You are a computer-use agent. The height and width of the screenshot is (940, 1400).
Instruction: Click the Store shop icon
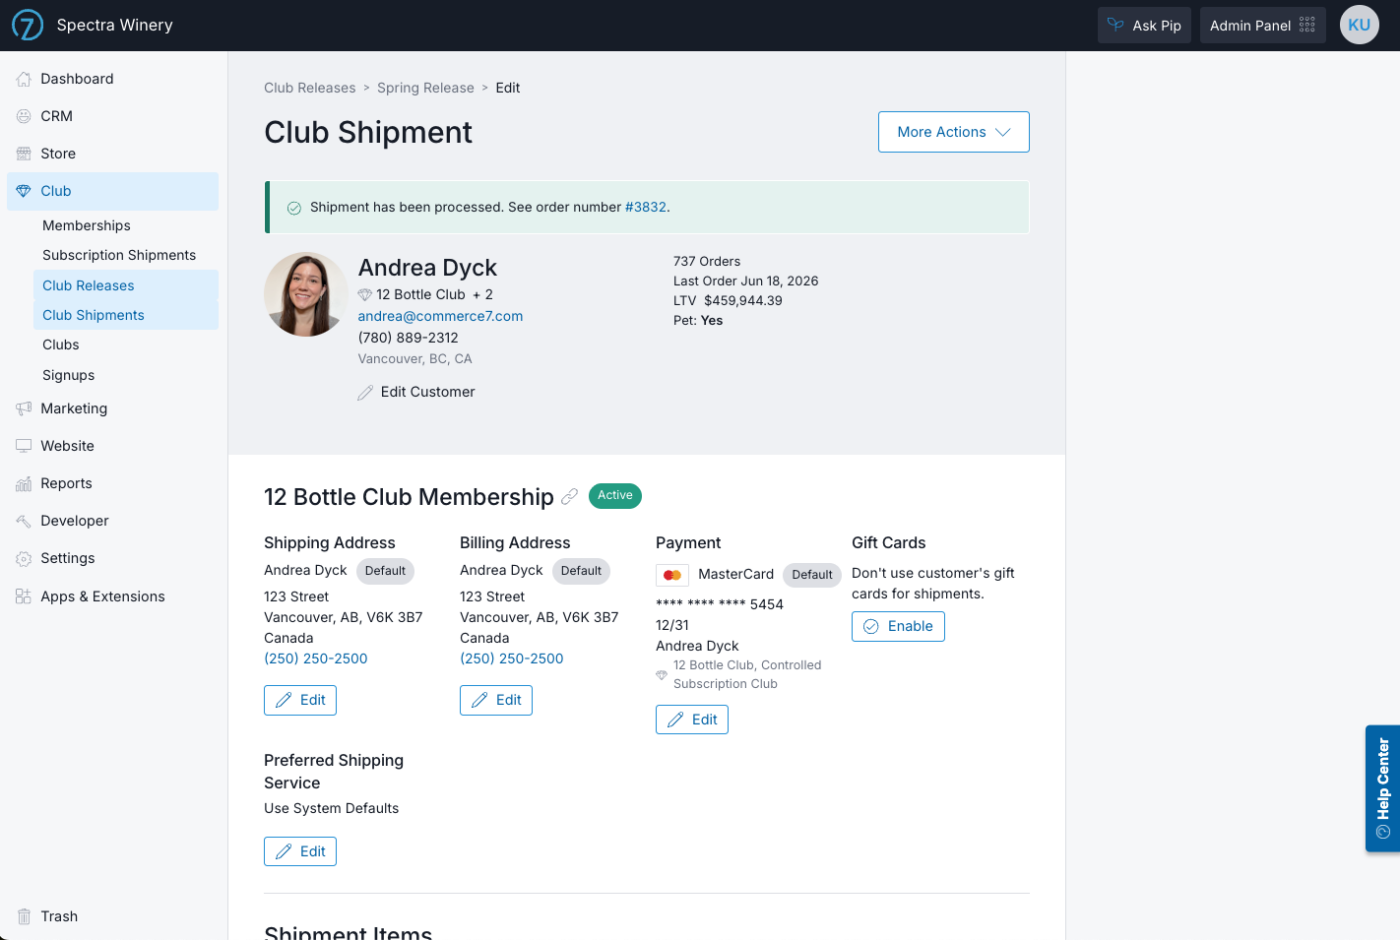(x=24, y=154)
